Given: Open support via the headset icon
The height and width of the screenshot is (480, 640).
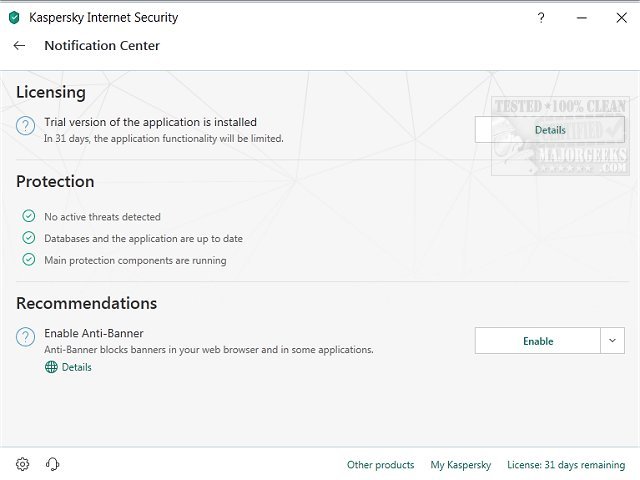Looking at the screenshot, I should (53, 464).
